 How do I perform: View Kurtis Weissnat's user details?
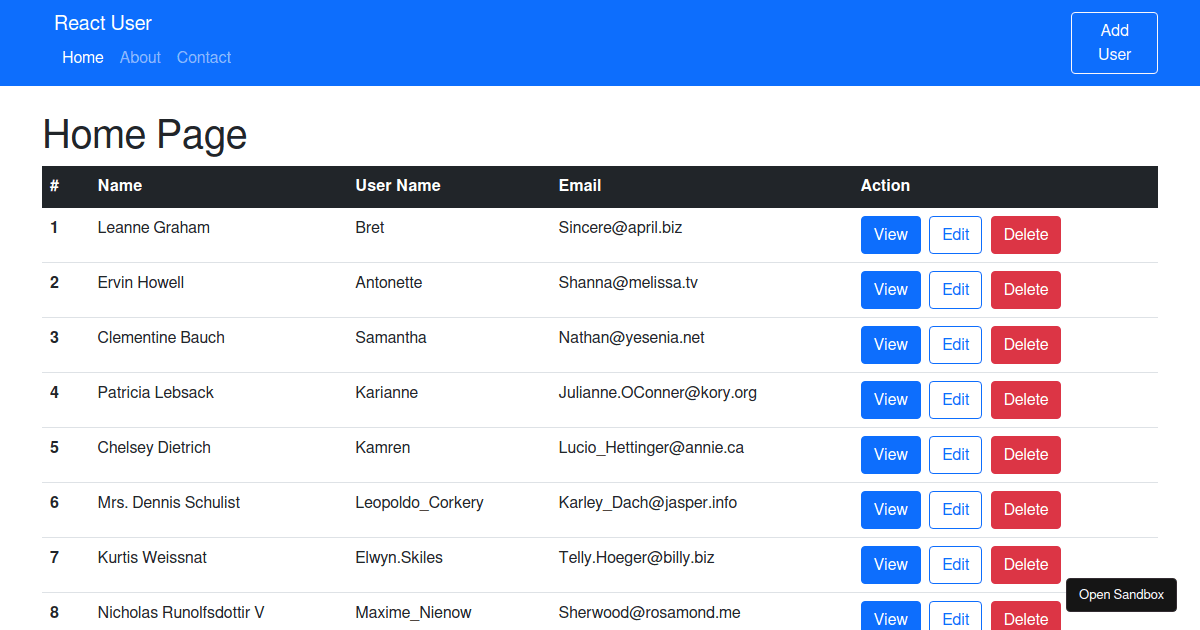click(x=890, y=564)
